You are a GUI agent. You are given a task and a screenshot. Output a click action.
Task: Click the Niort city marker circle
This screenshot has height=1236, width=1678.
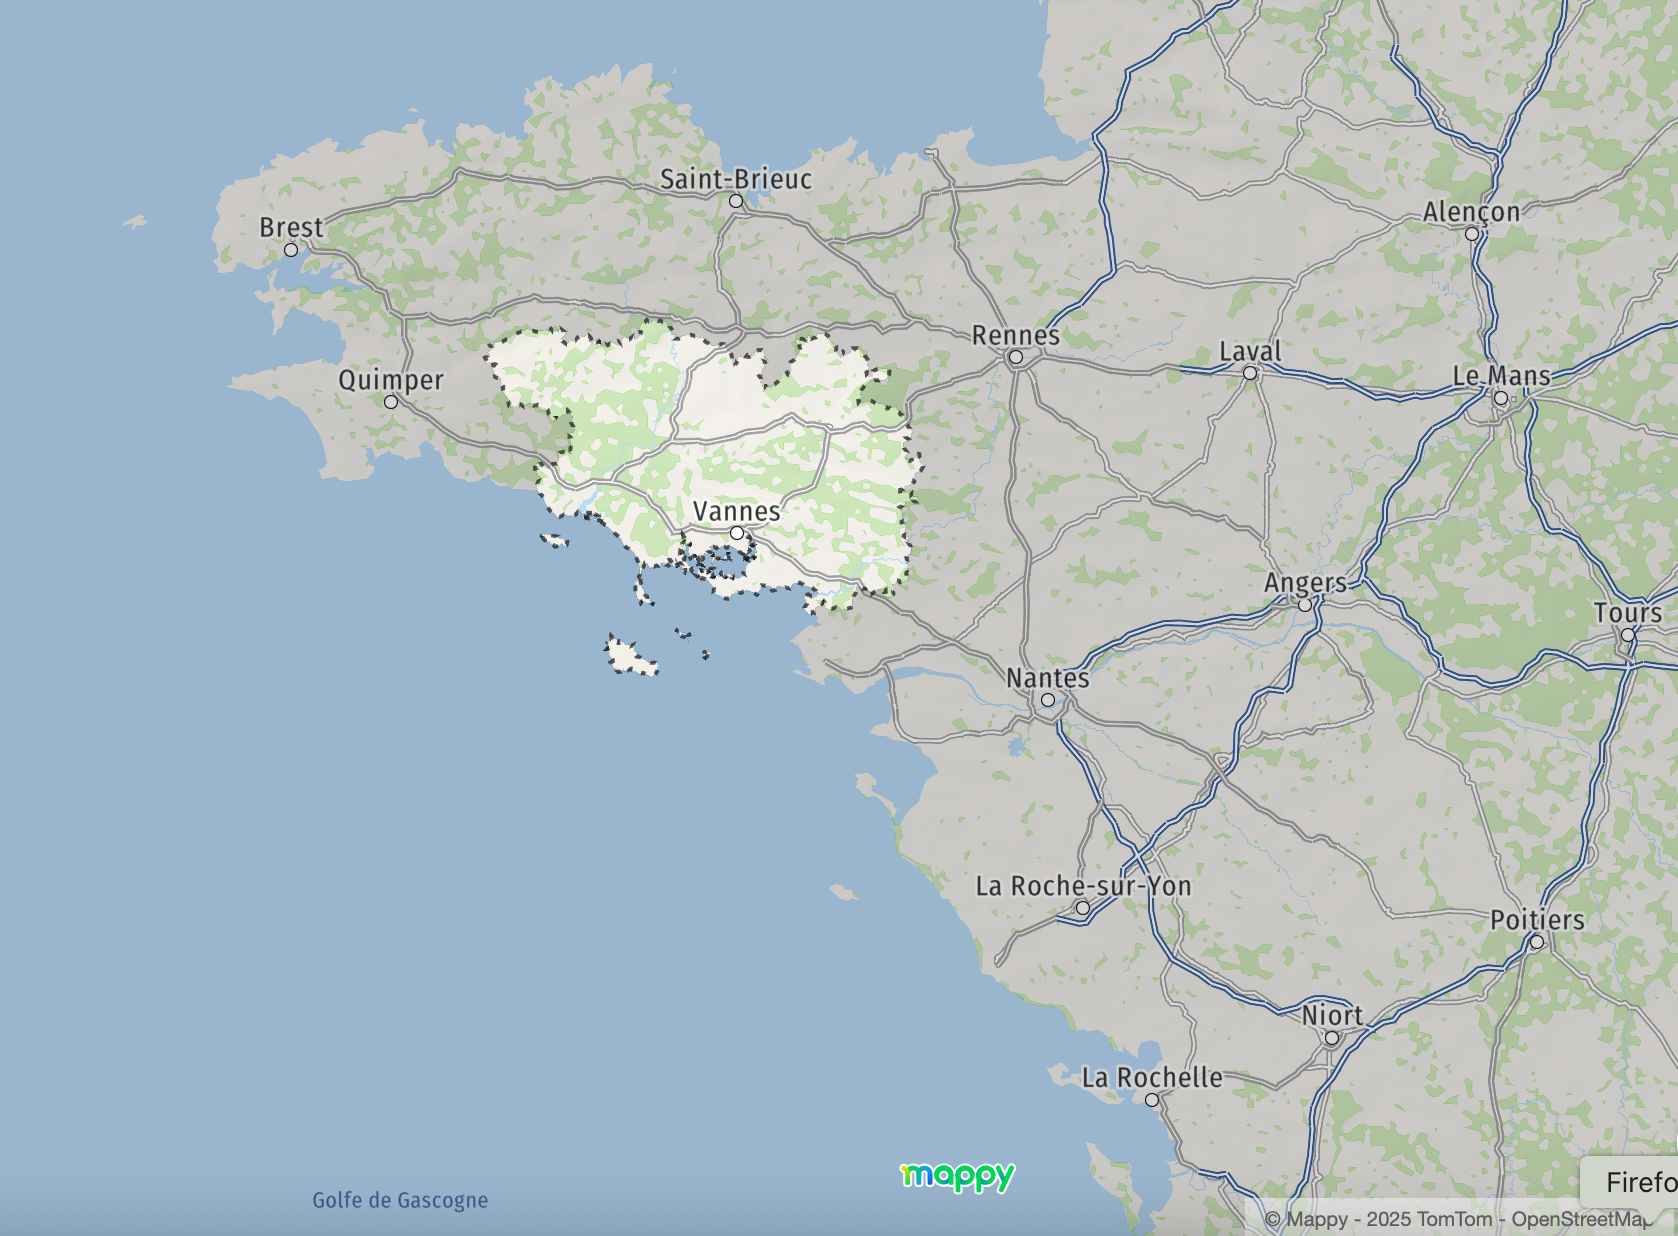click(x=1332, y=1038)
